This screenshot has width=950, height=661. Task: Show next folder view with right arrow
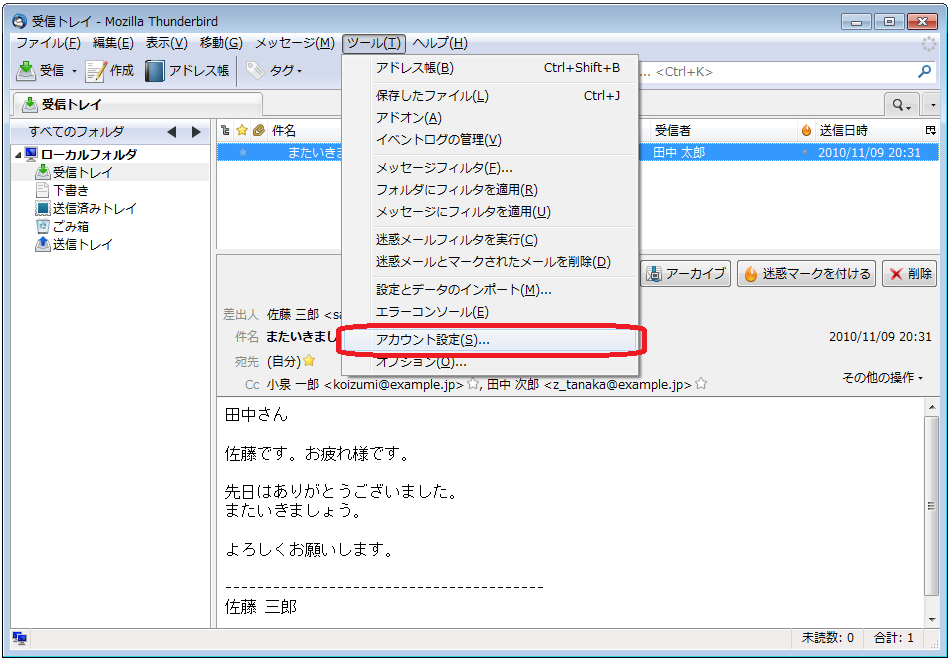point(196,131)
